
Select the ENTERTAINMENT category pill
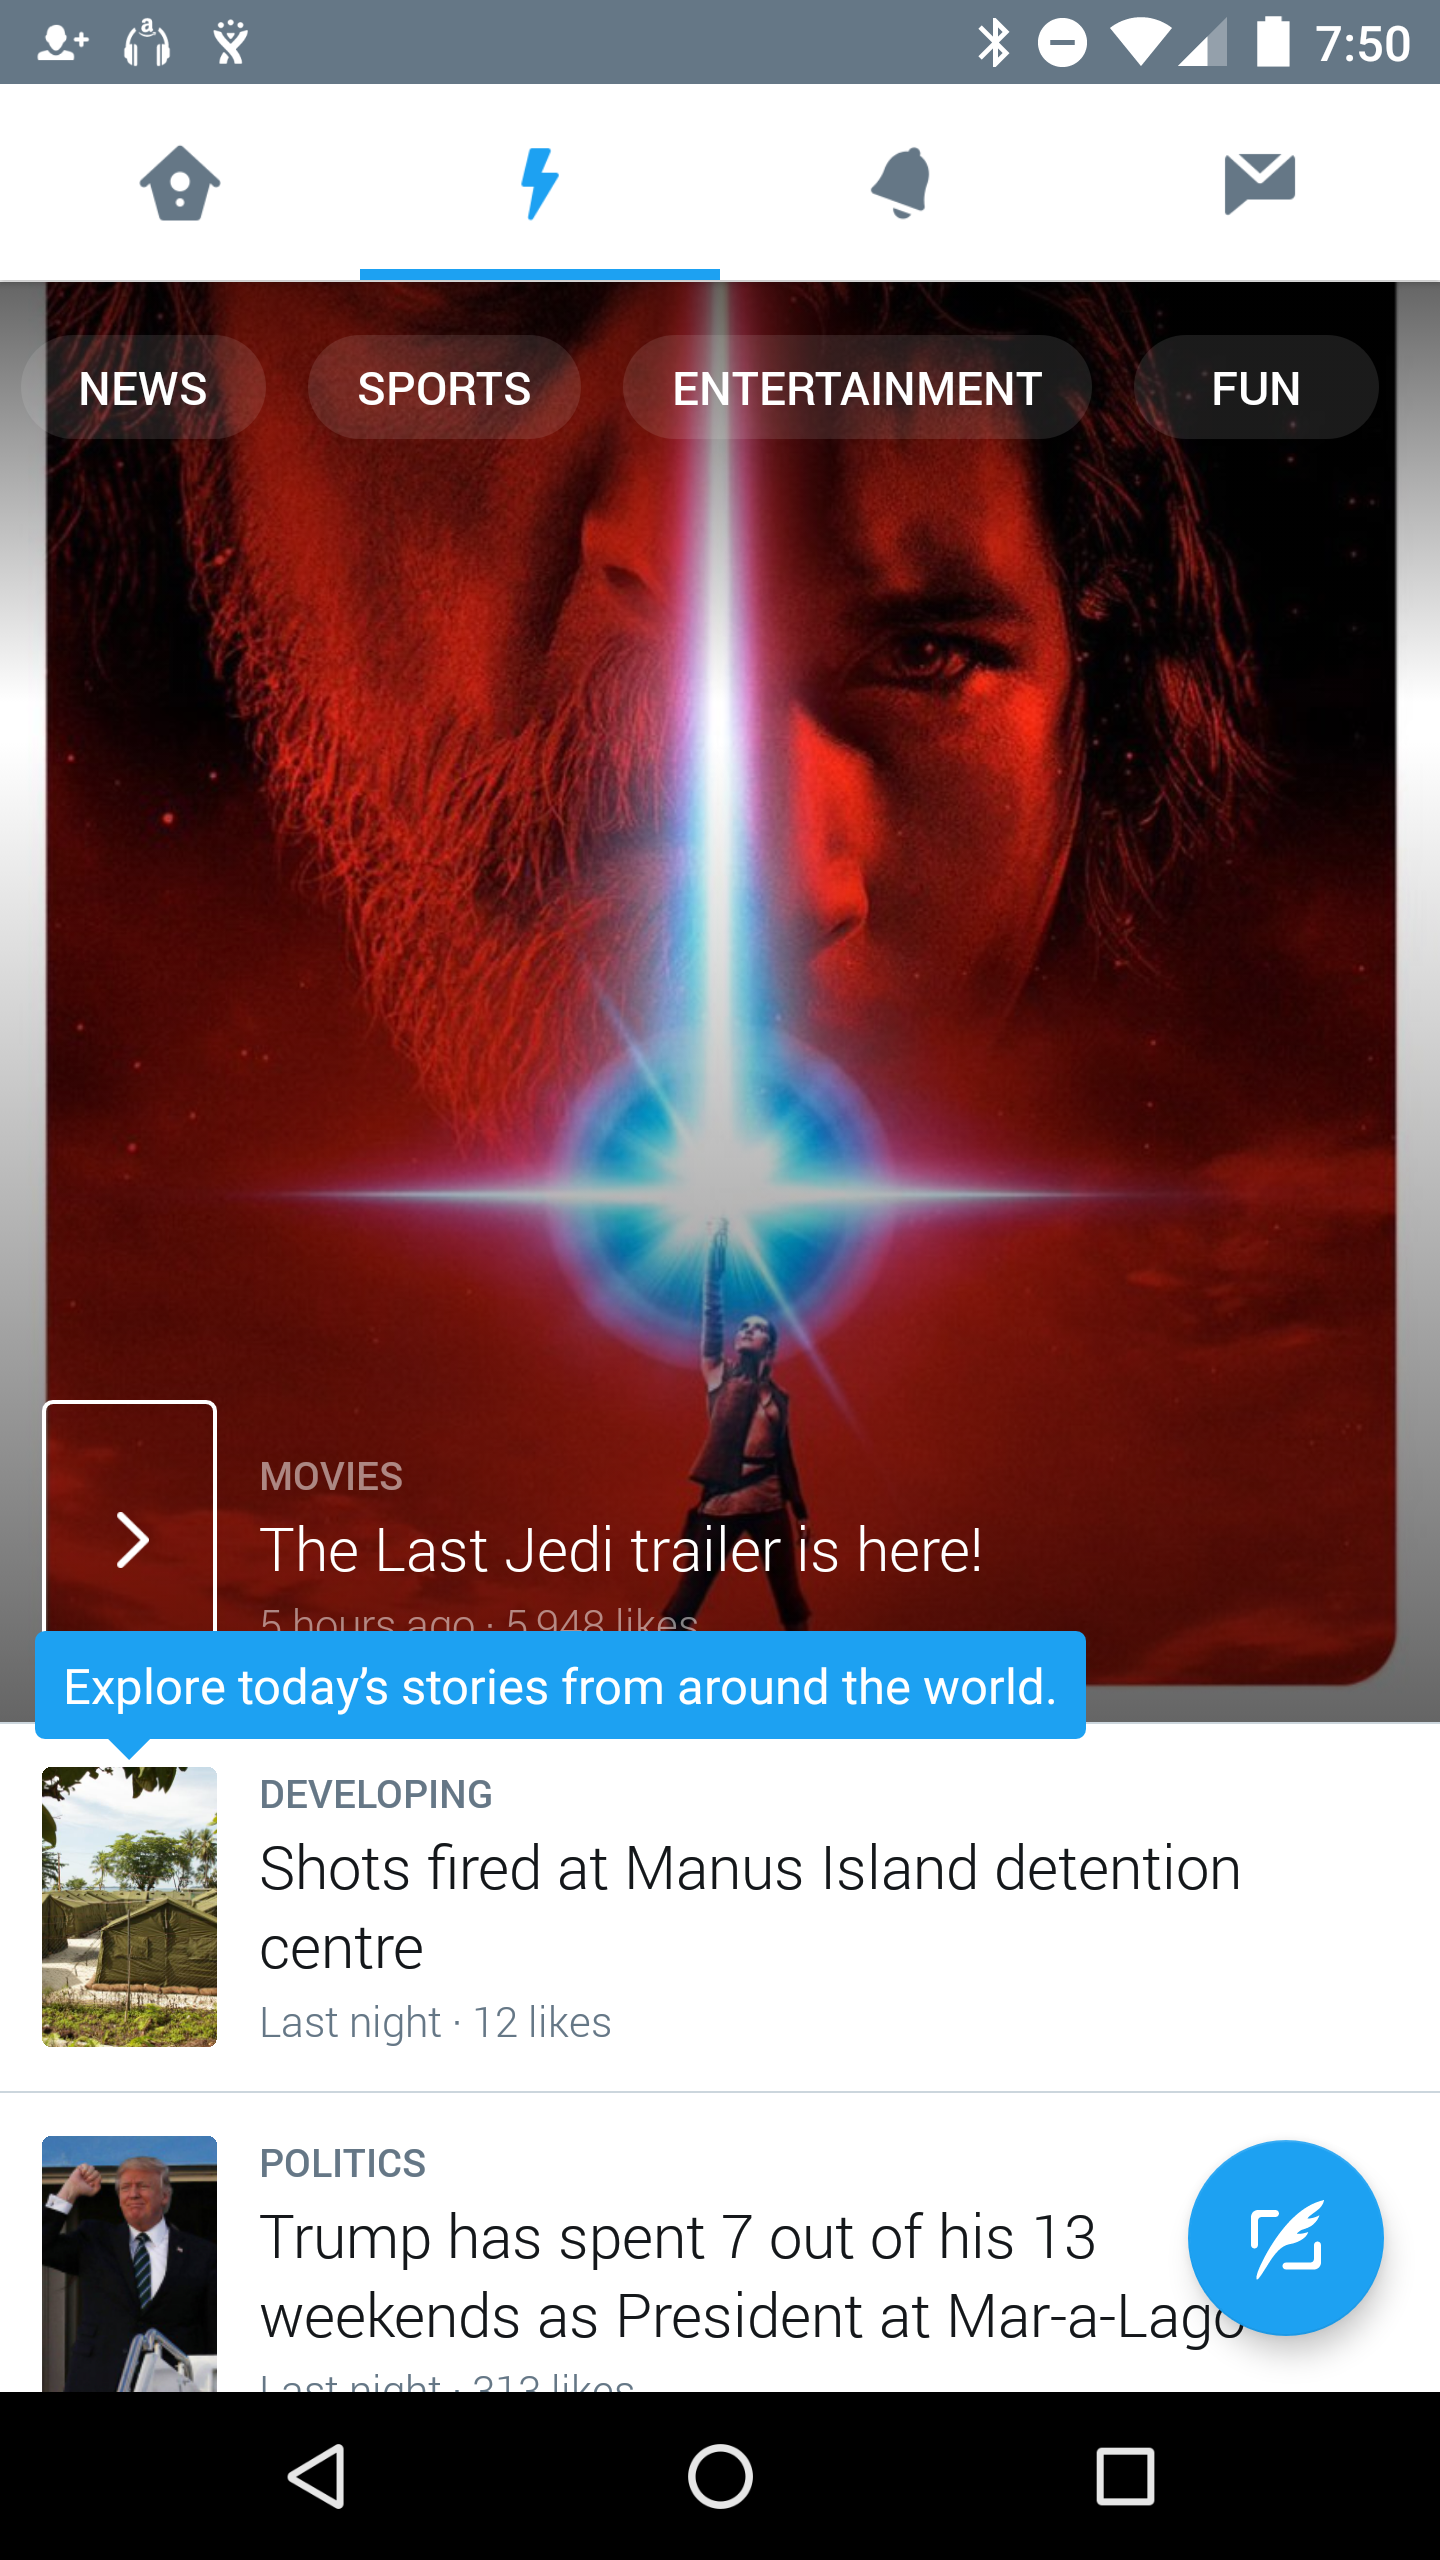tap(857, 388)
